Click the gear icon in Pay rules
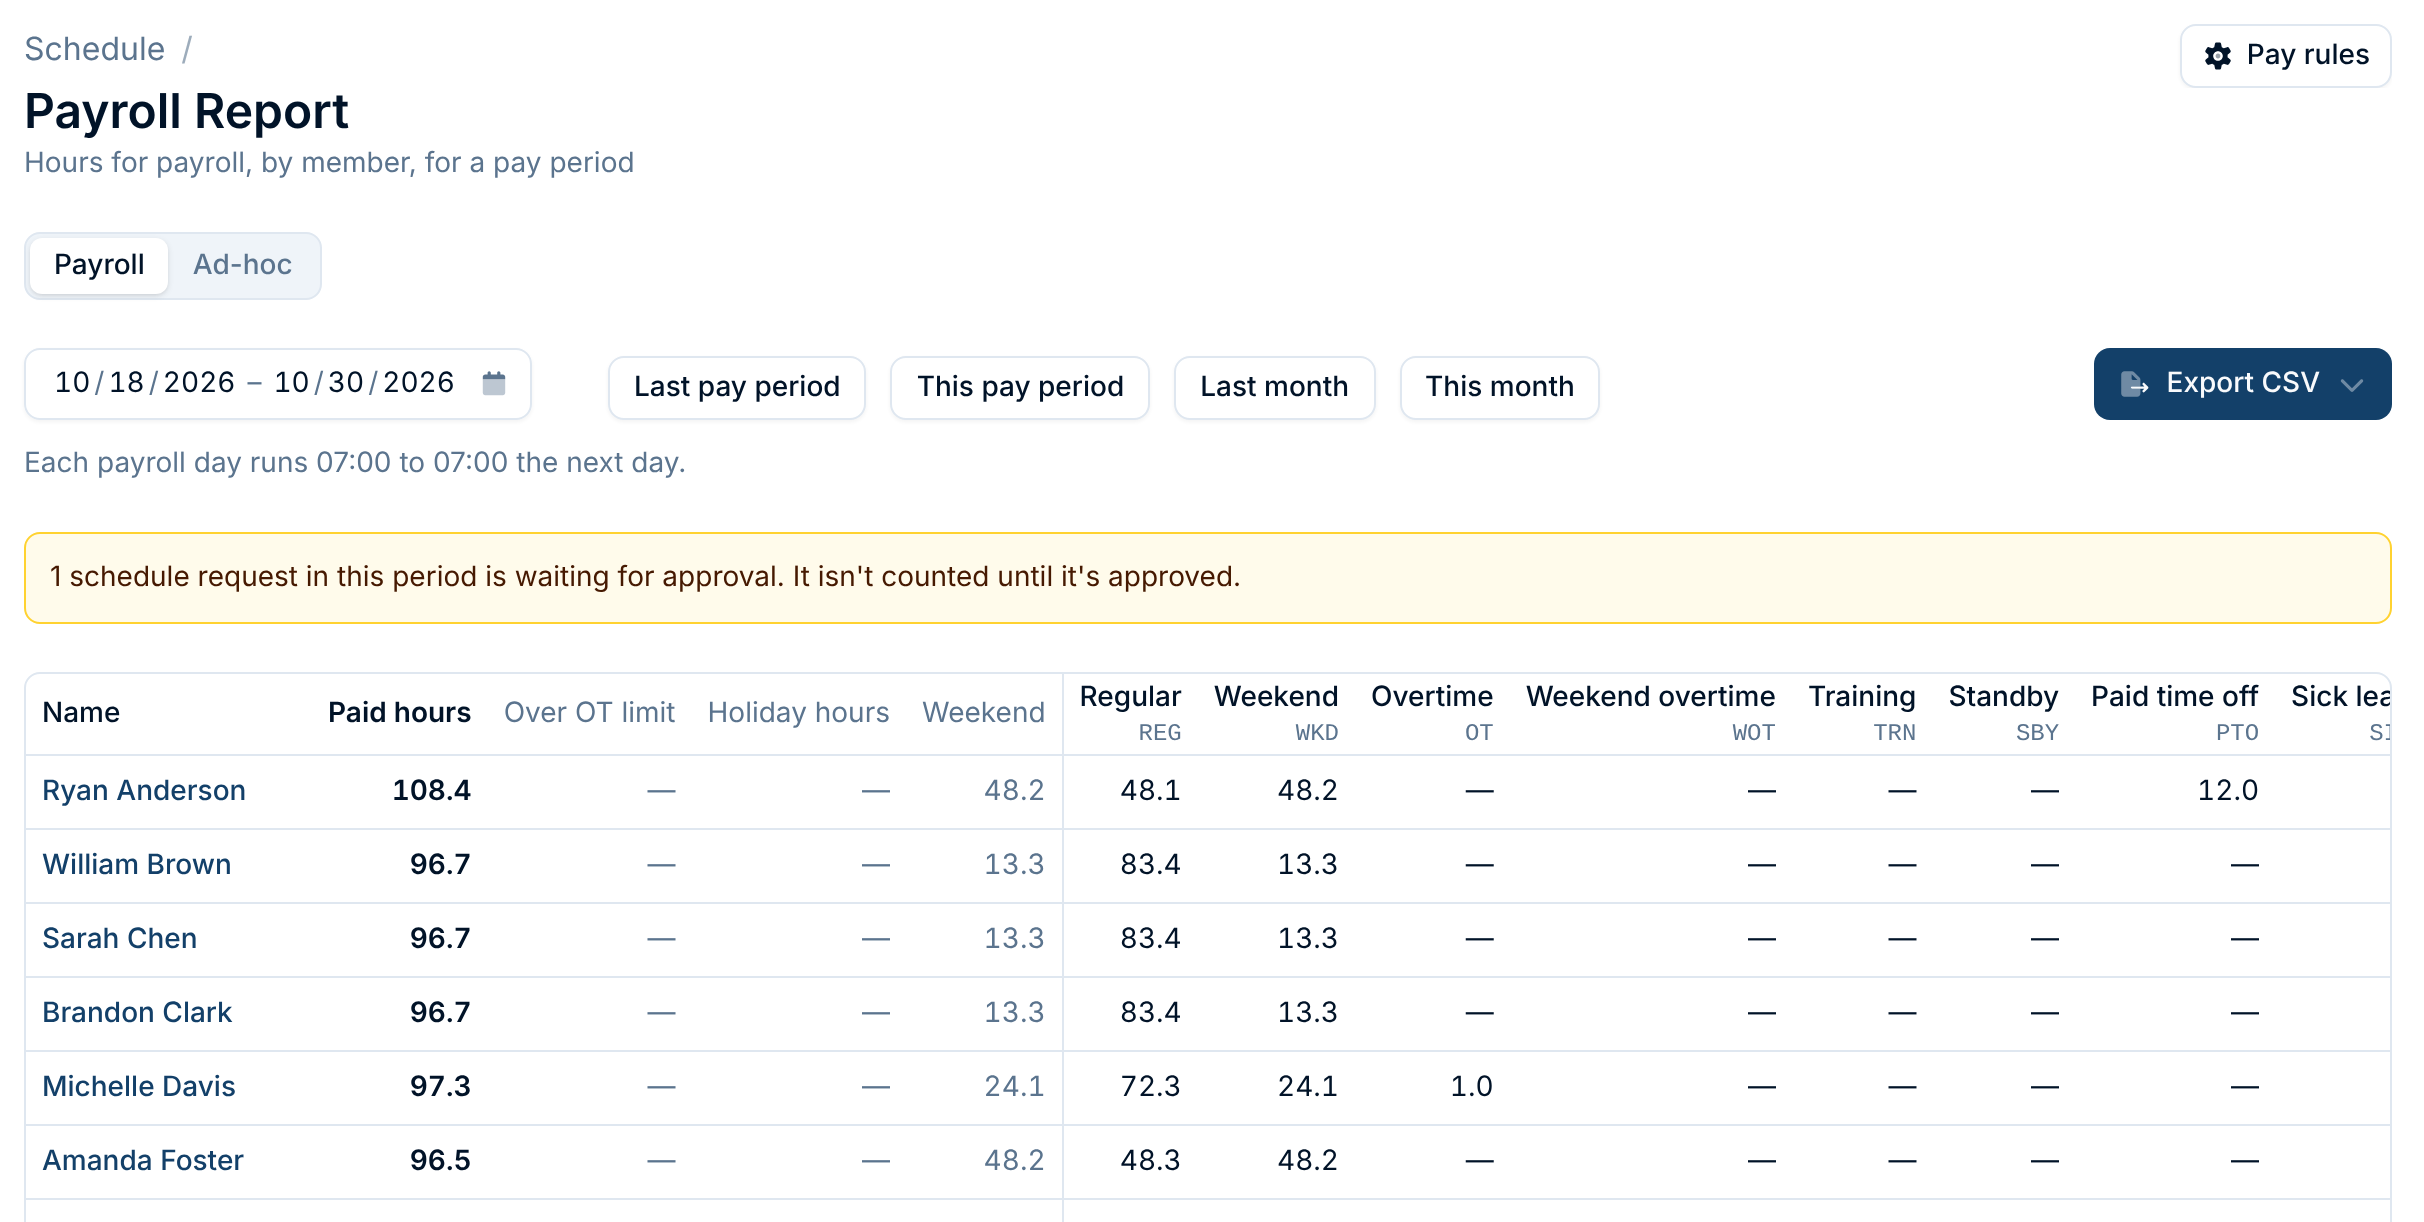The image size is (2424, 1222). (2217, 56)
